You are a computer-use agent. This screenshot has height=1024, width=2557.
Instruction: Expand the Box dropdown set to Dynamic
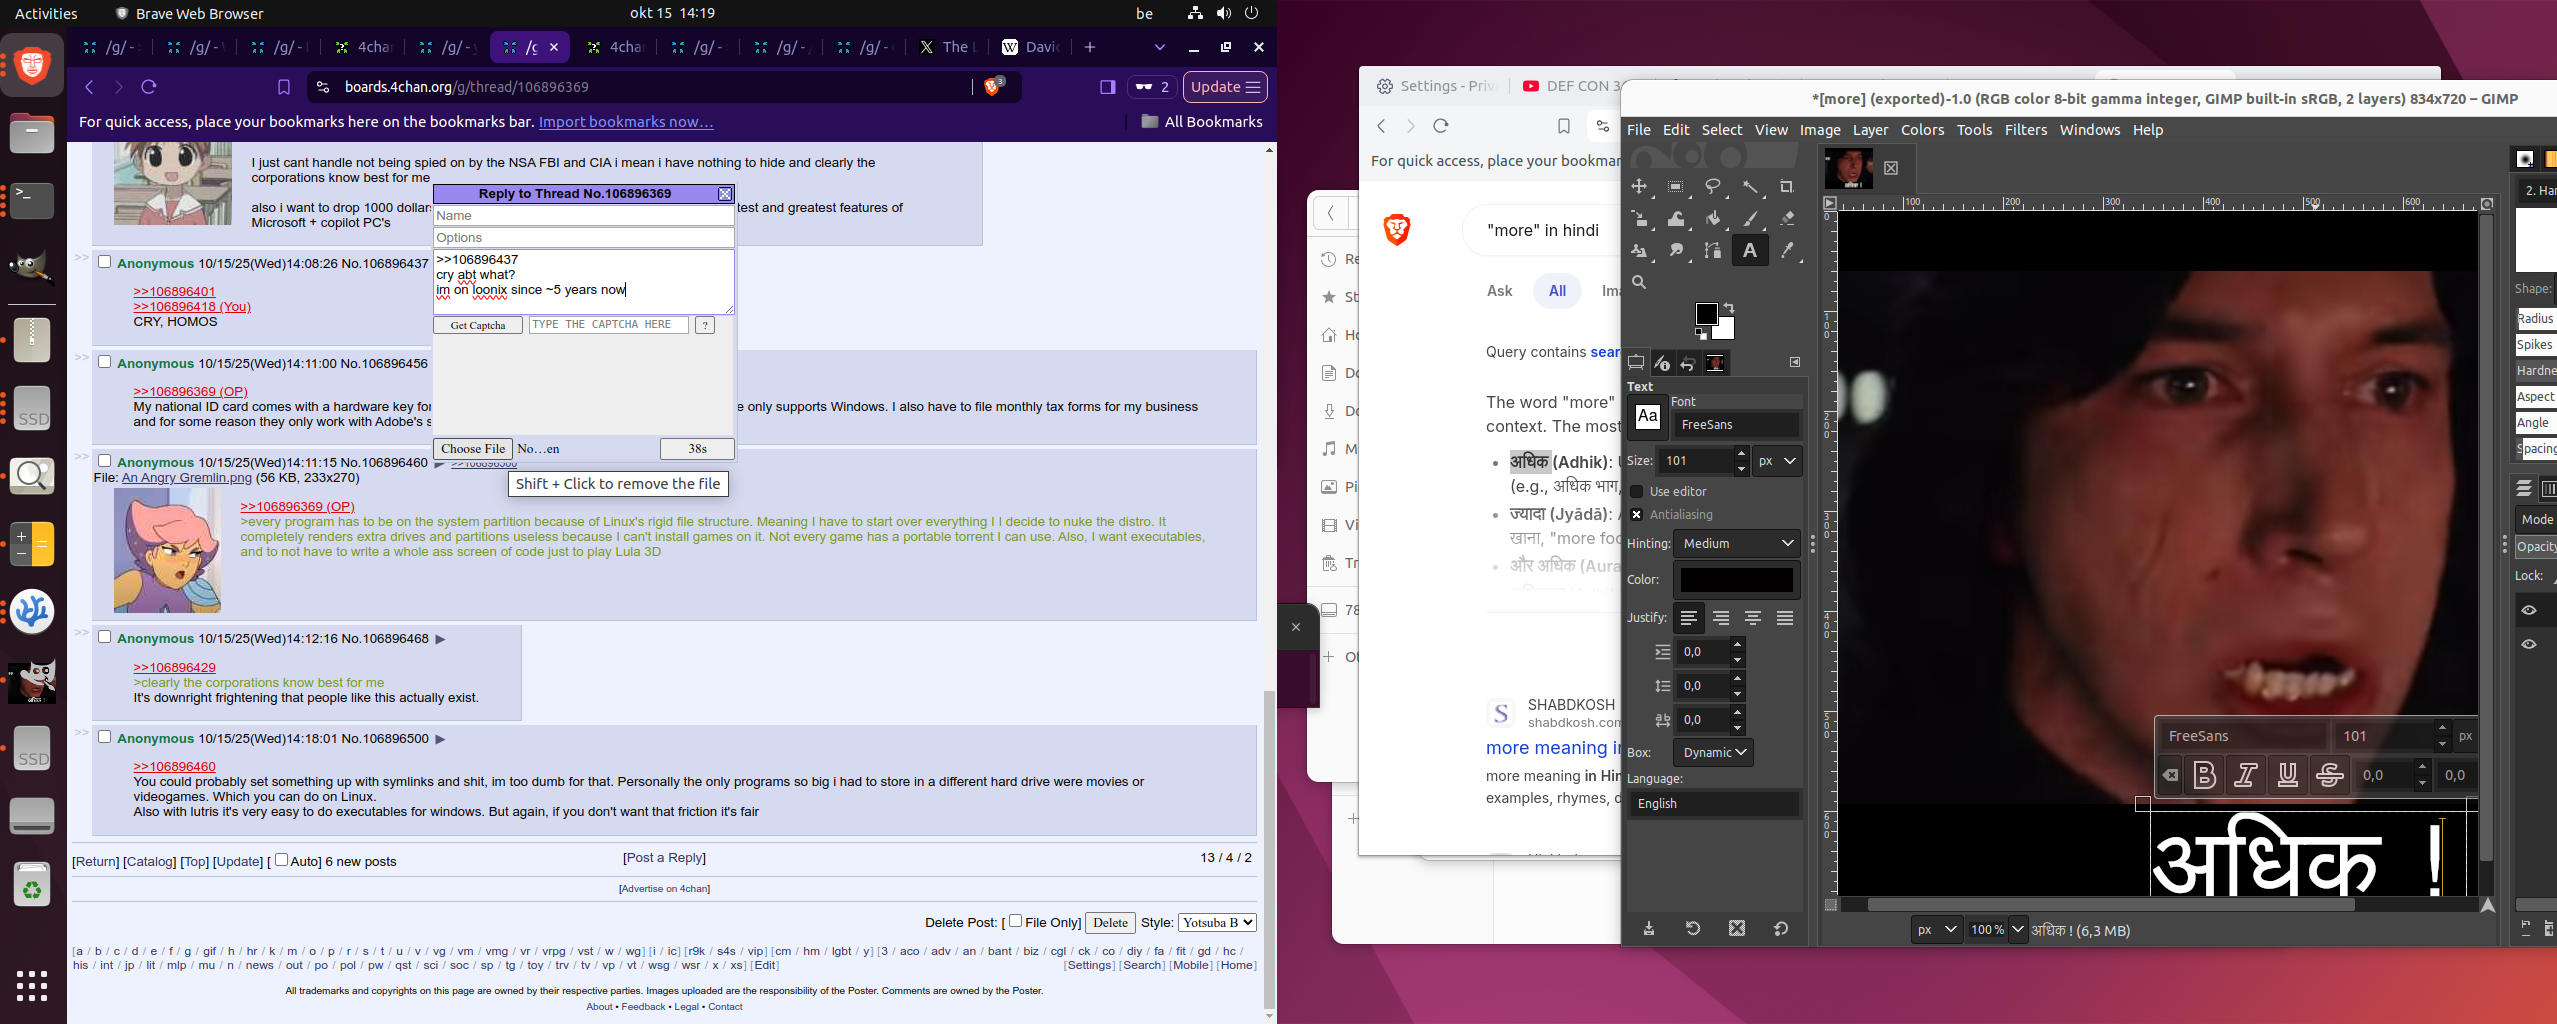[x=1713, y=752]
